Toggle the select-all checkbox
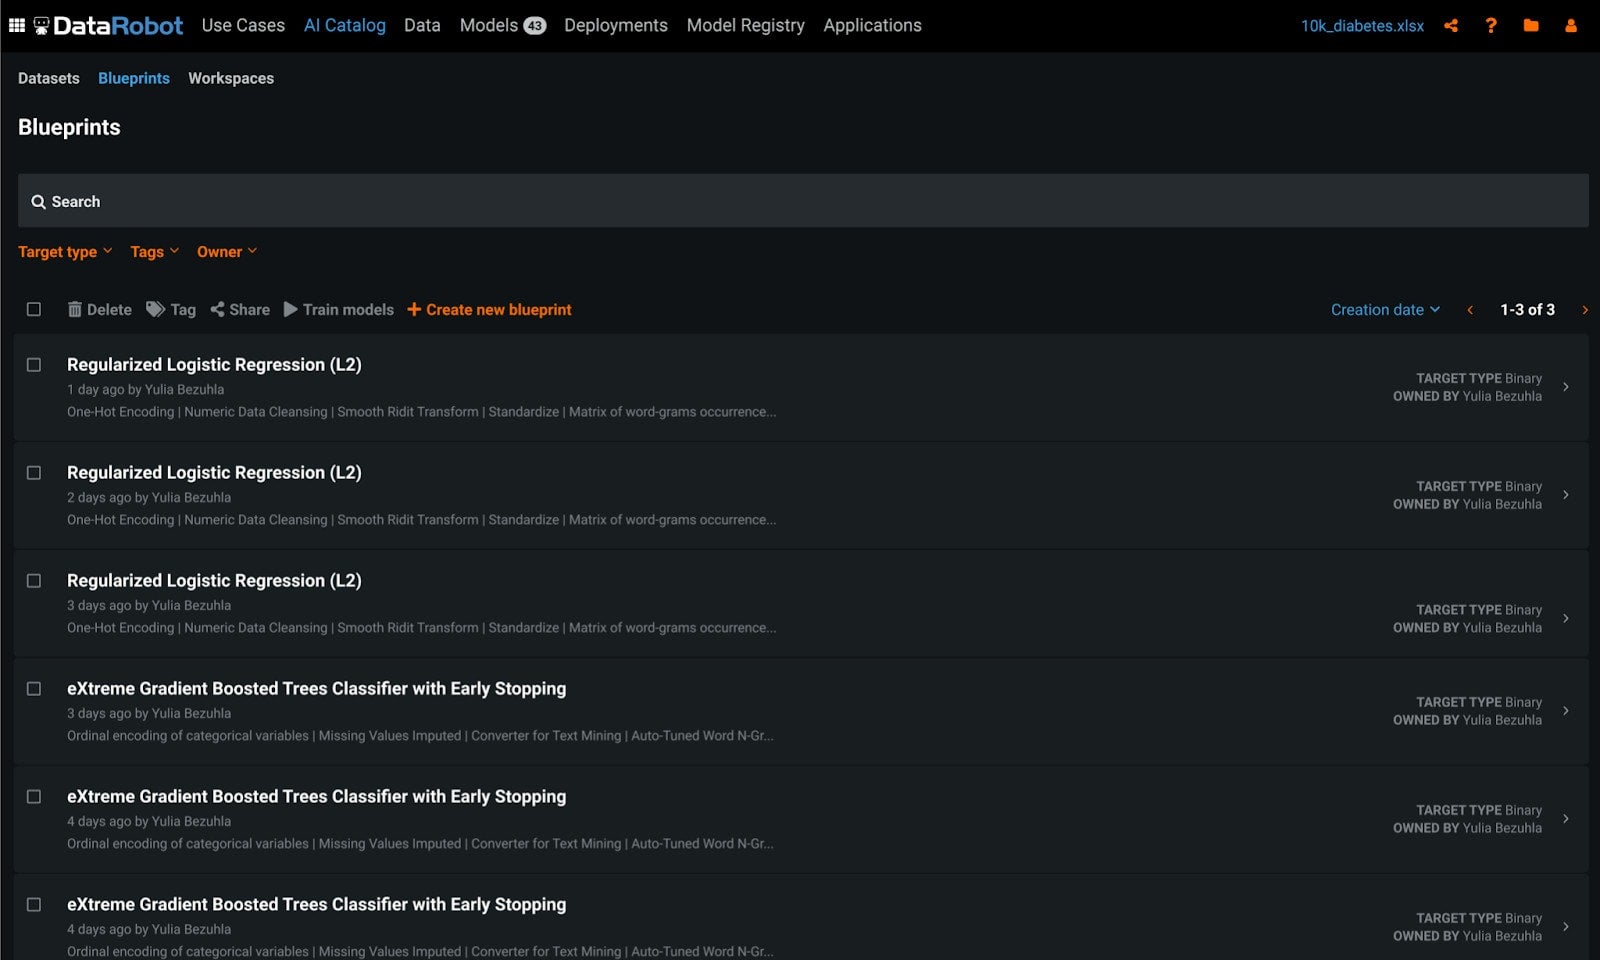 (x=34, y=310)
